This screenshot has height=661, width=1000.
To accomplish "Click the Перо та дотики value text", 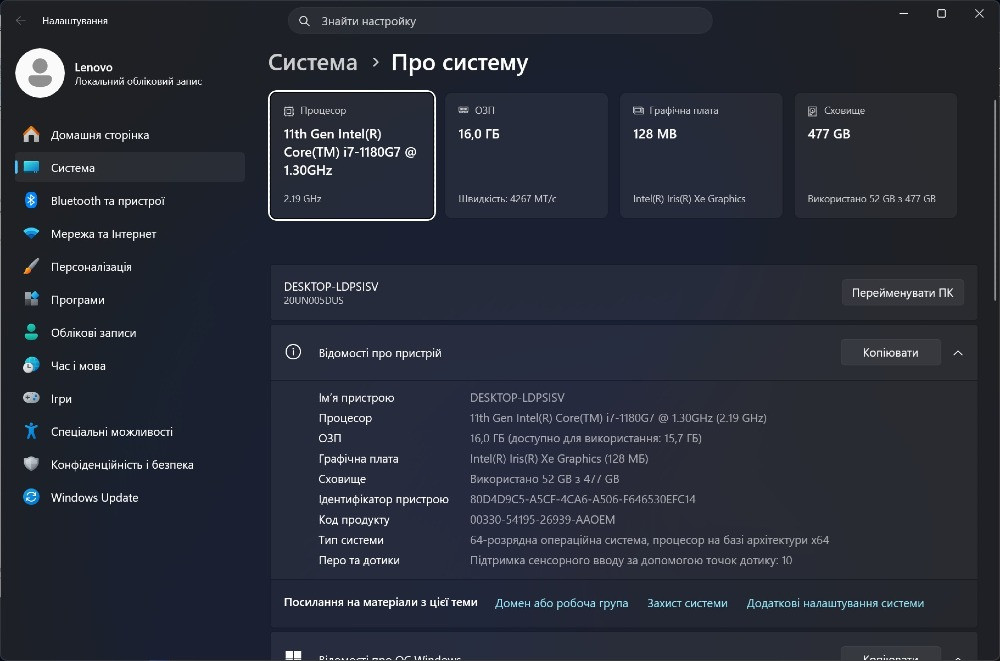I will pos(631,560).
